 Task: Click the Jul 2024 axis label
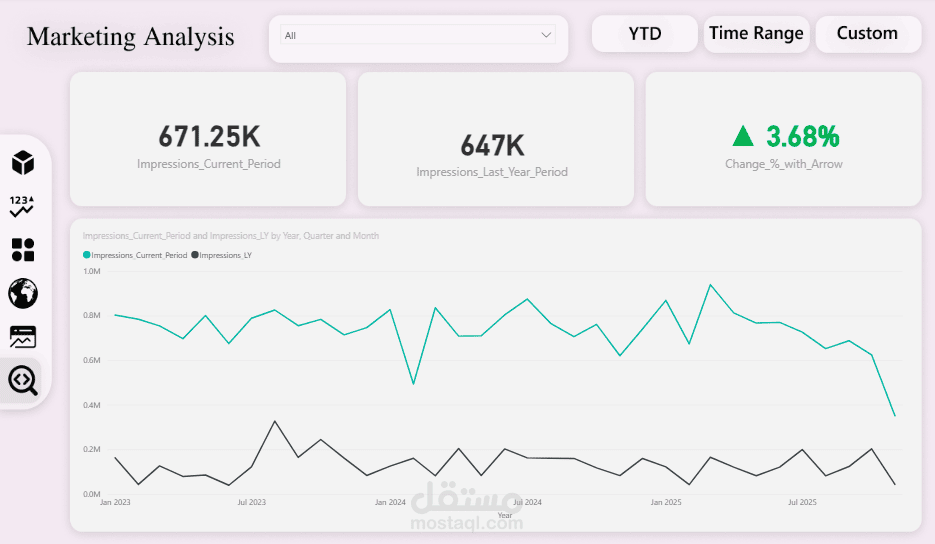coord(528,502)
